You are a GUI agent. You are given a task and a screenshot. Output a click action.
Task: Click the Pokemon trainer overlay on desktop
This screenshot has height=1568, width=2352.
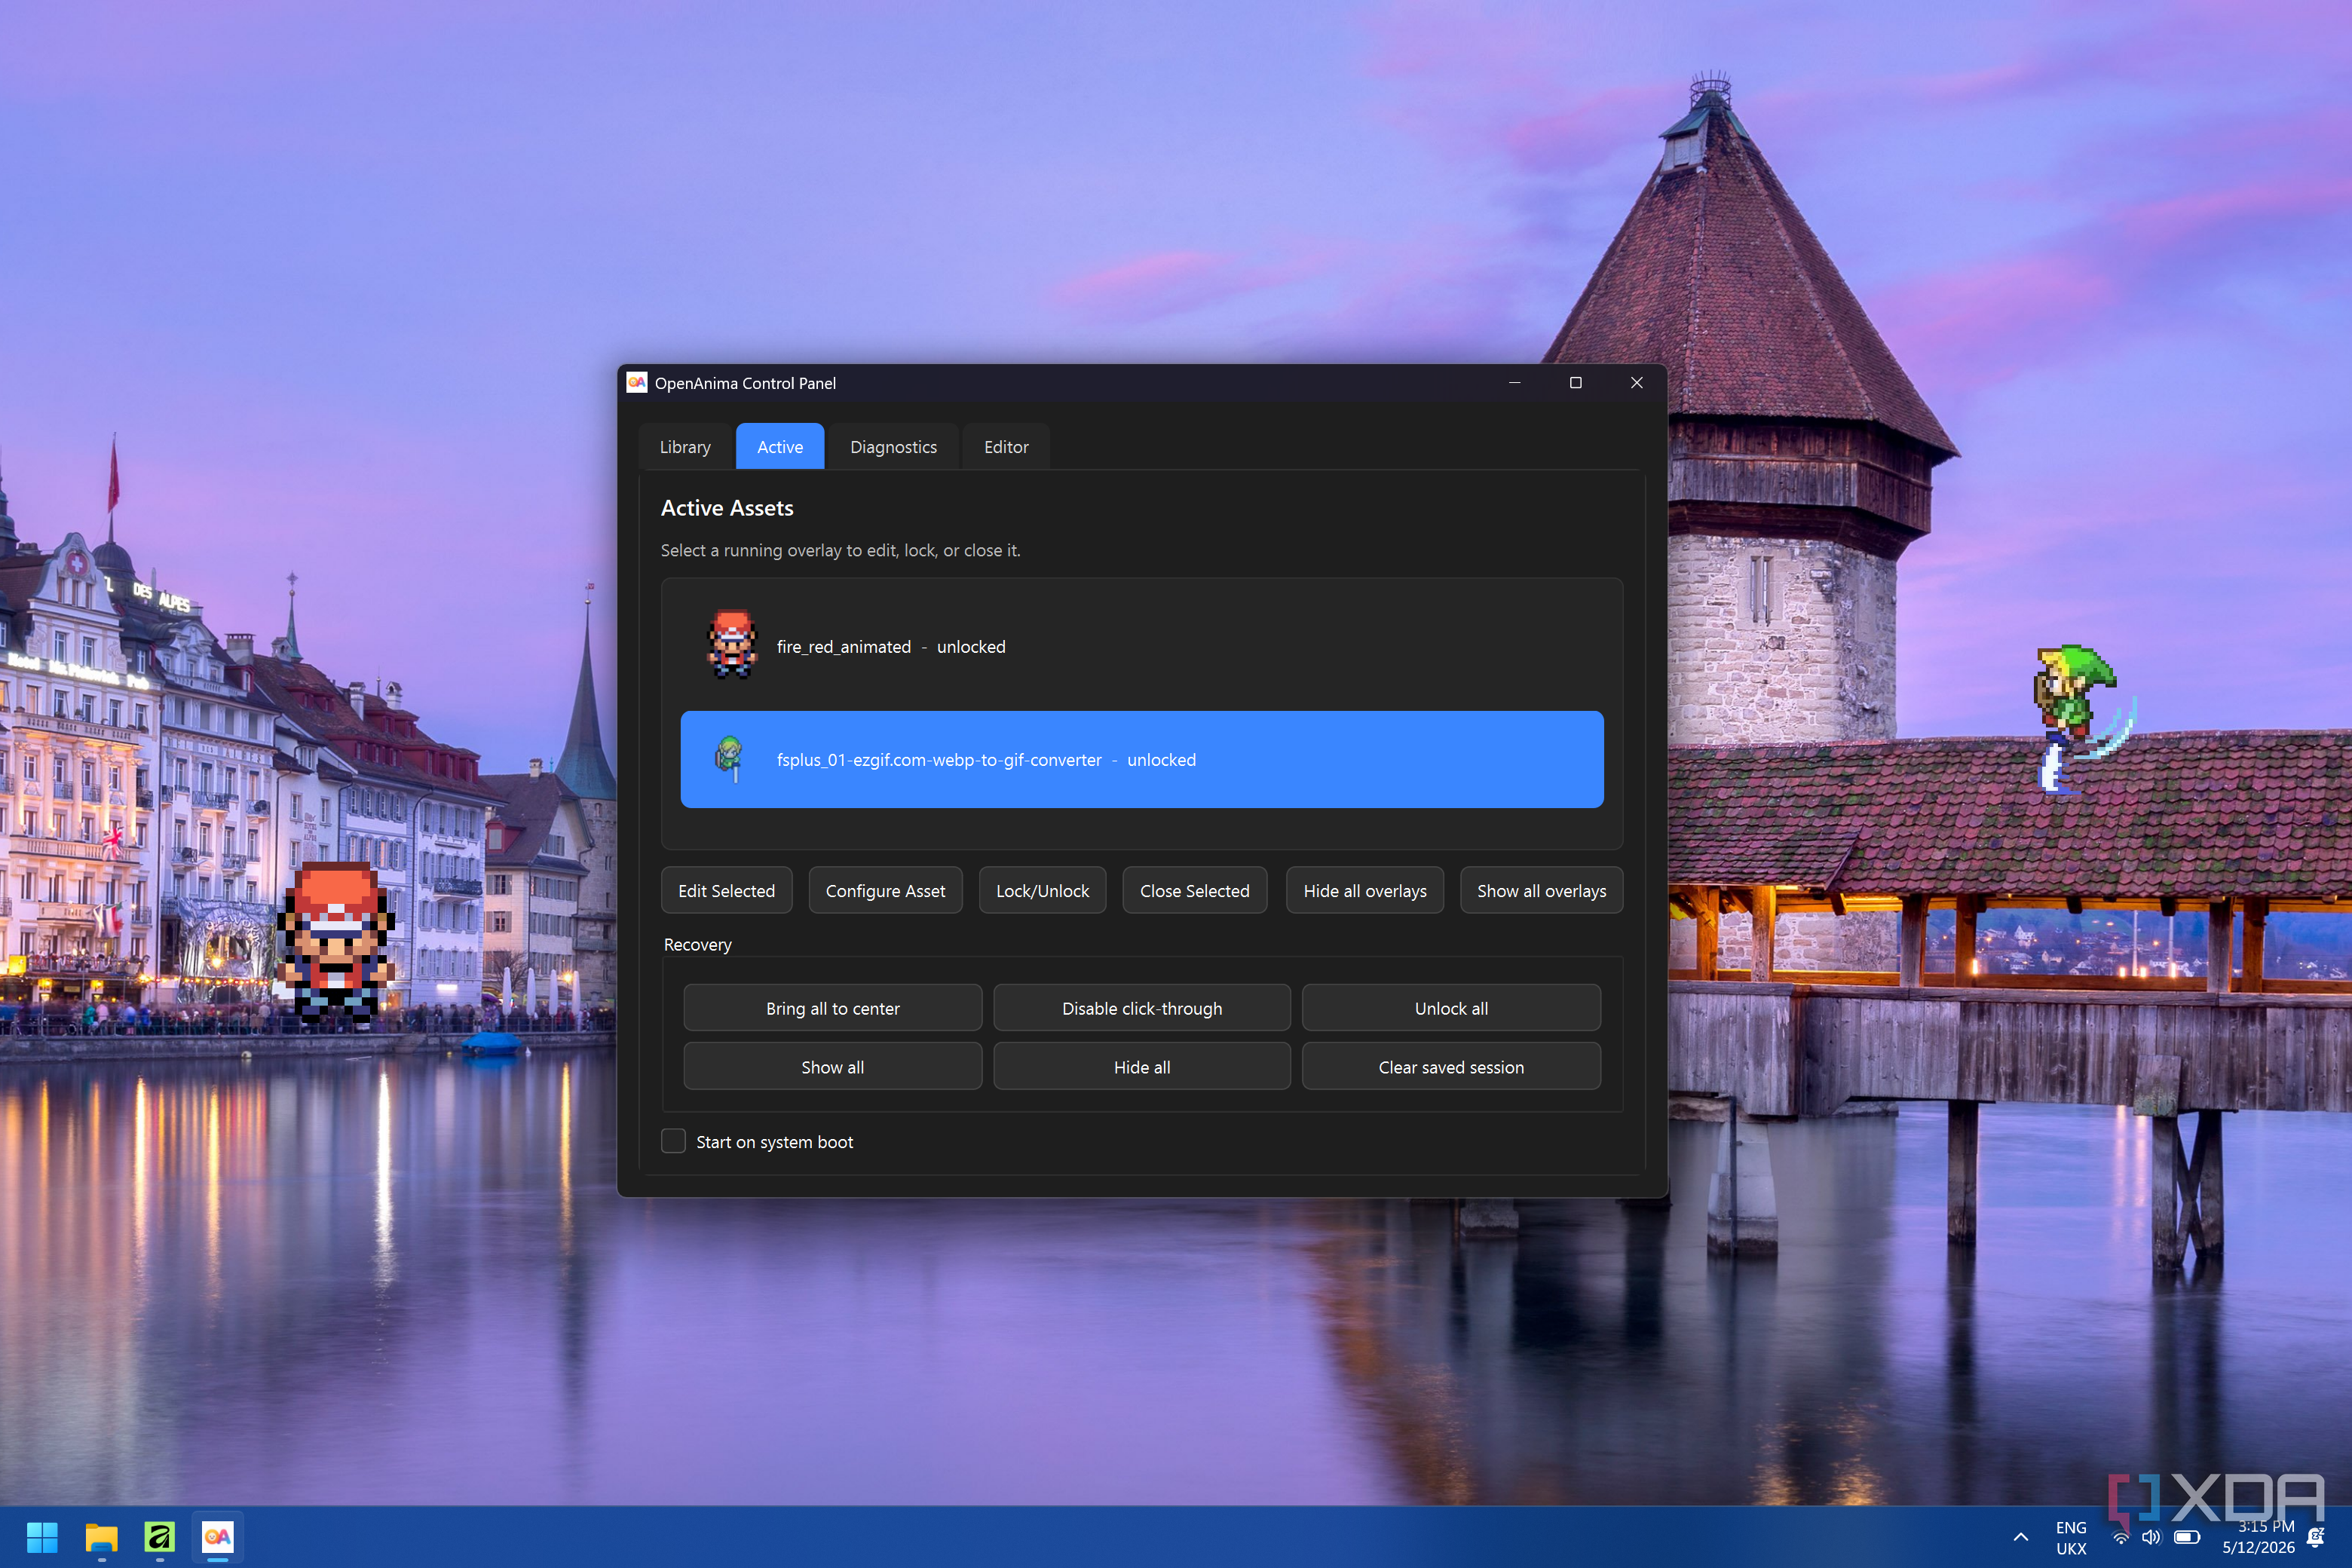coord(335,943)
